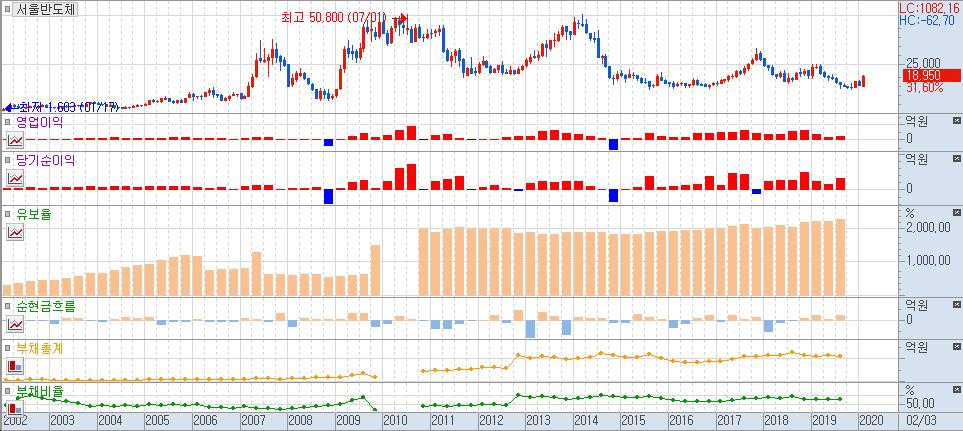Select the 순현금흐름 indicator label
The image size is (963, 431).
(45, 305)
